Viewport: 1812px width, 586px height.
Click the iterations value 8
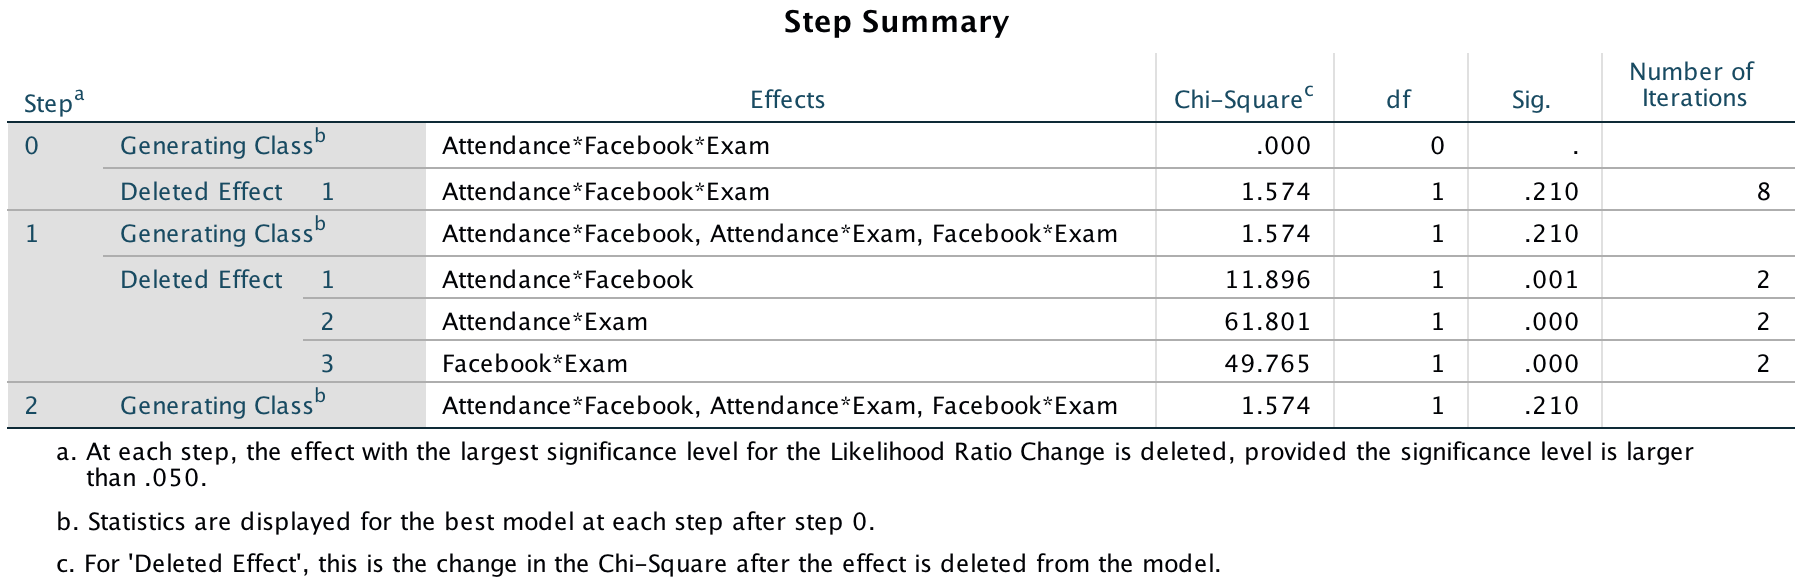click(x=1763, y=192)
